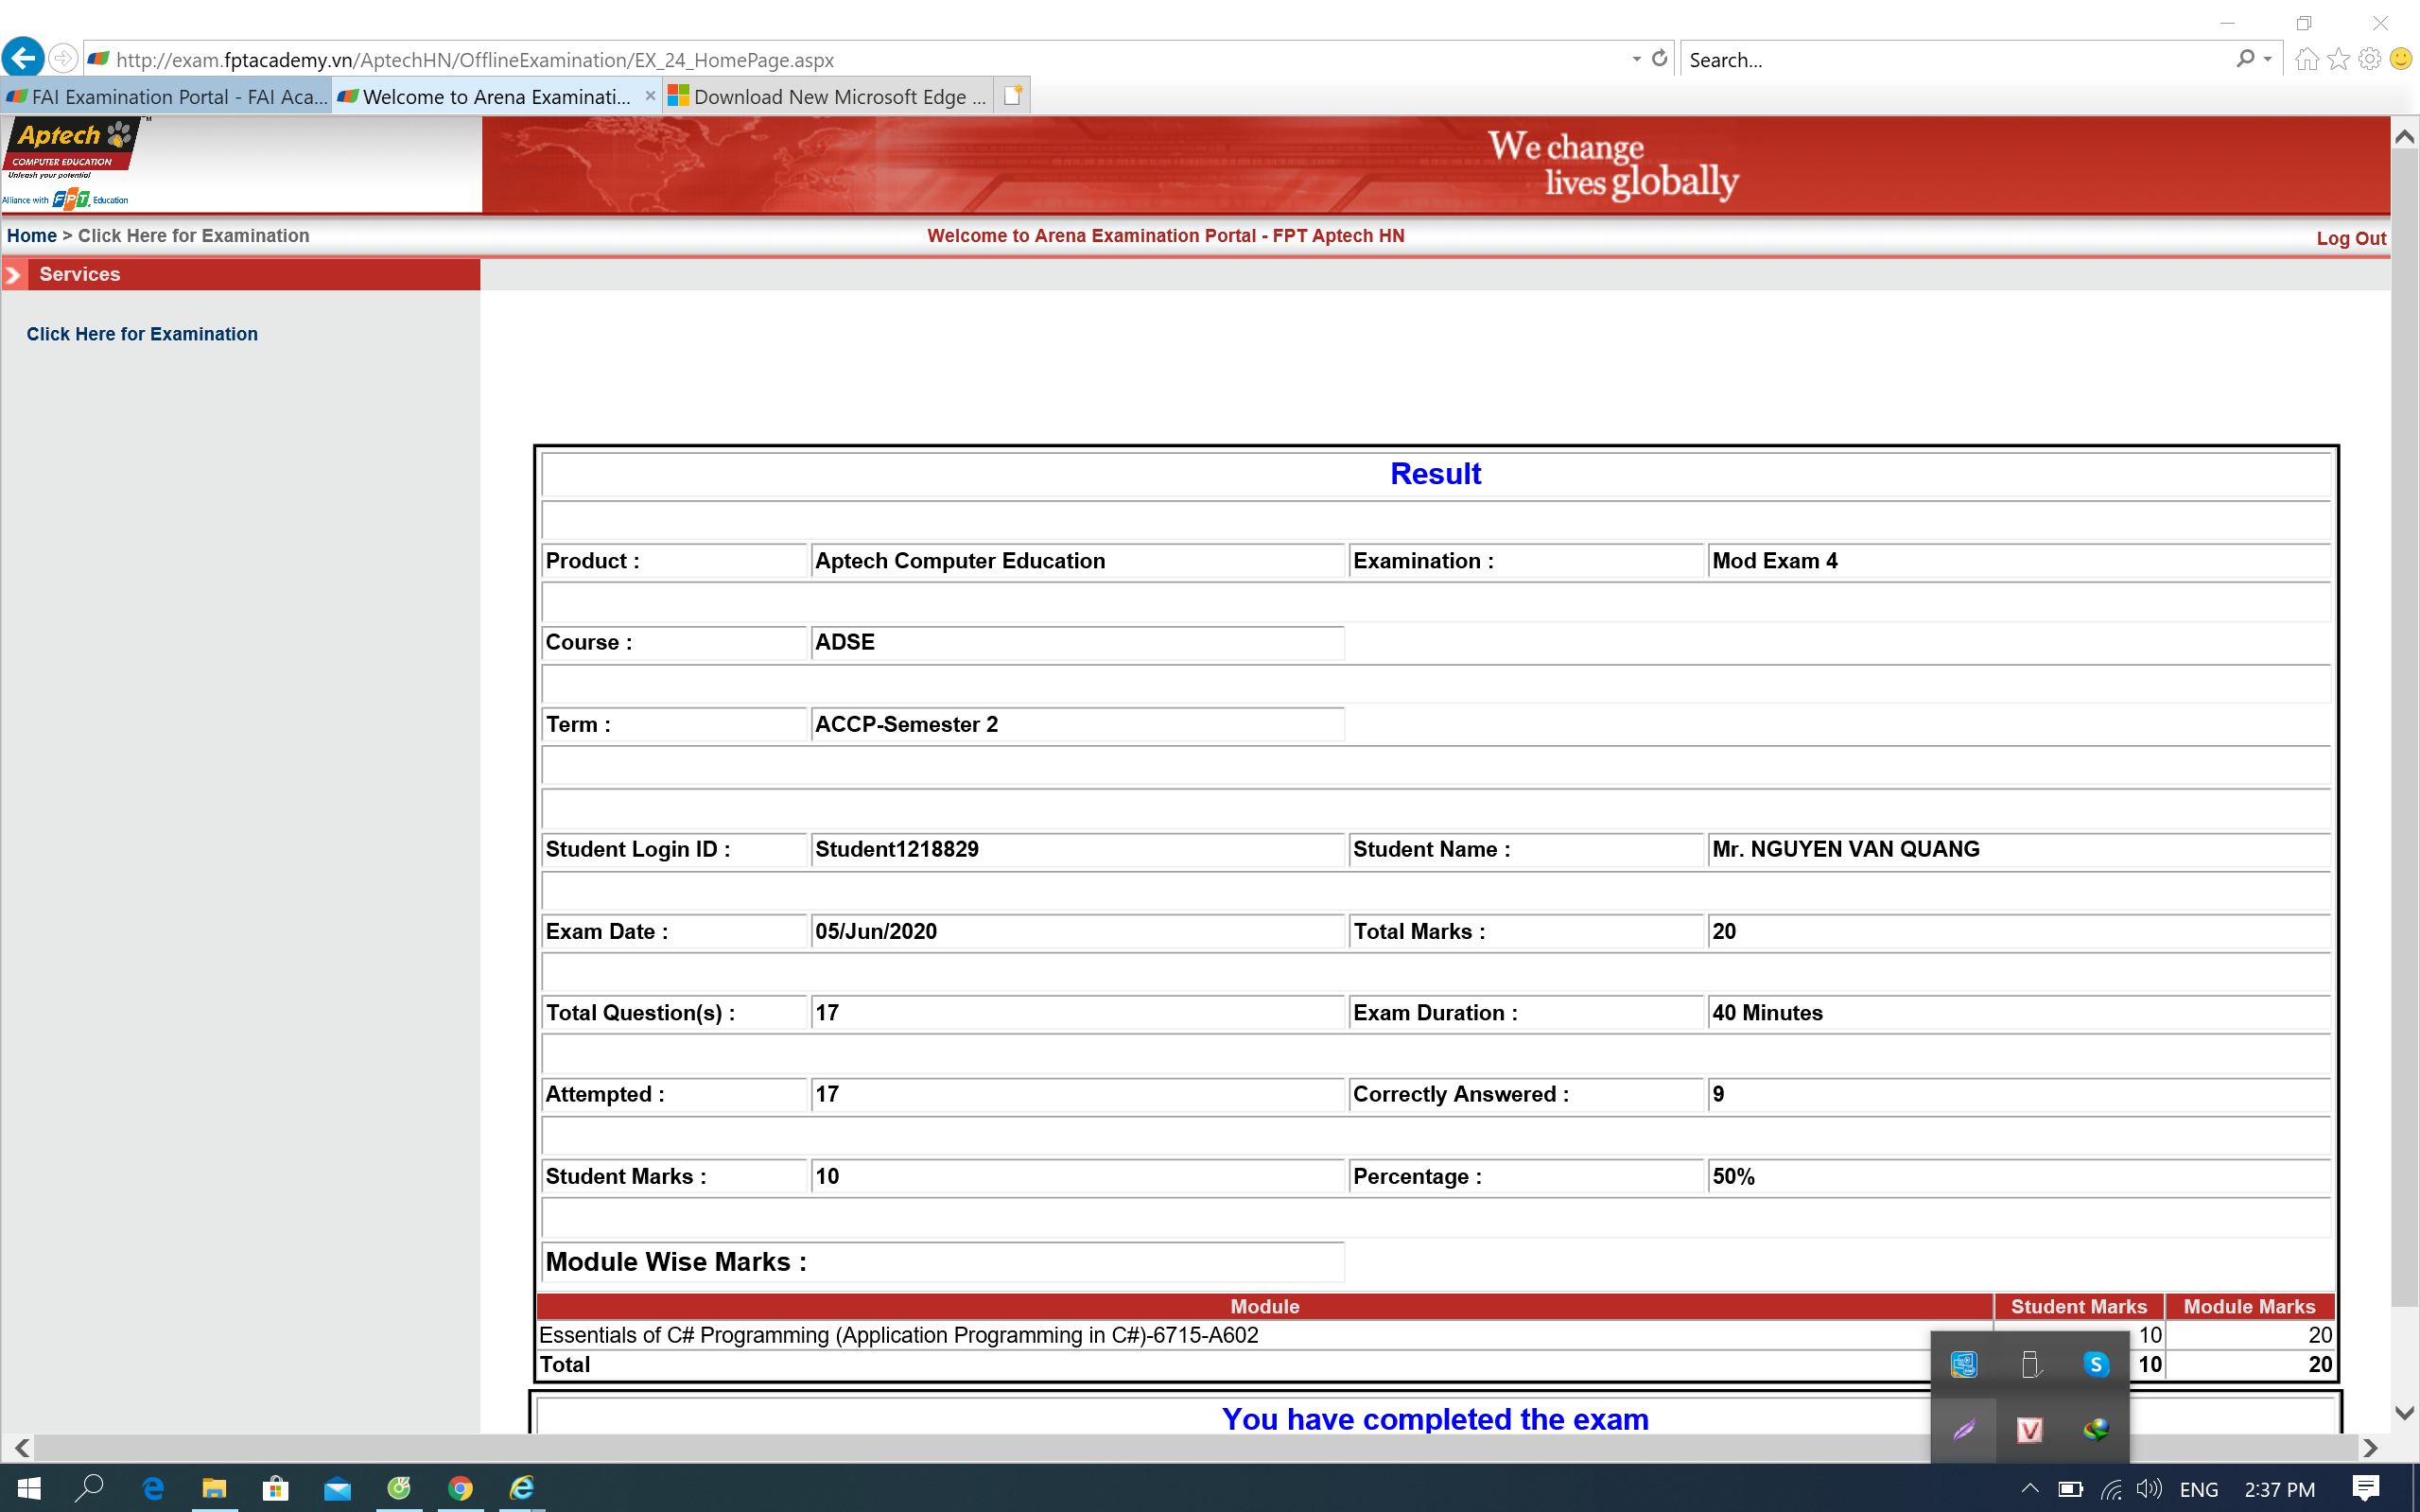Click student name Mr. NGUYEN VAN QUANG
Image resolution: width=2420 pixels, height=1512 pixels.
[x=1845, y=849]
